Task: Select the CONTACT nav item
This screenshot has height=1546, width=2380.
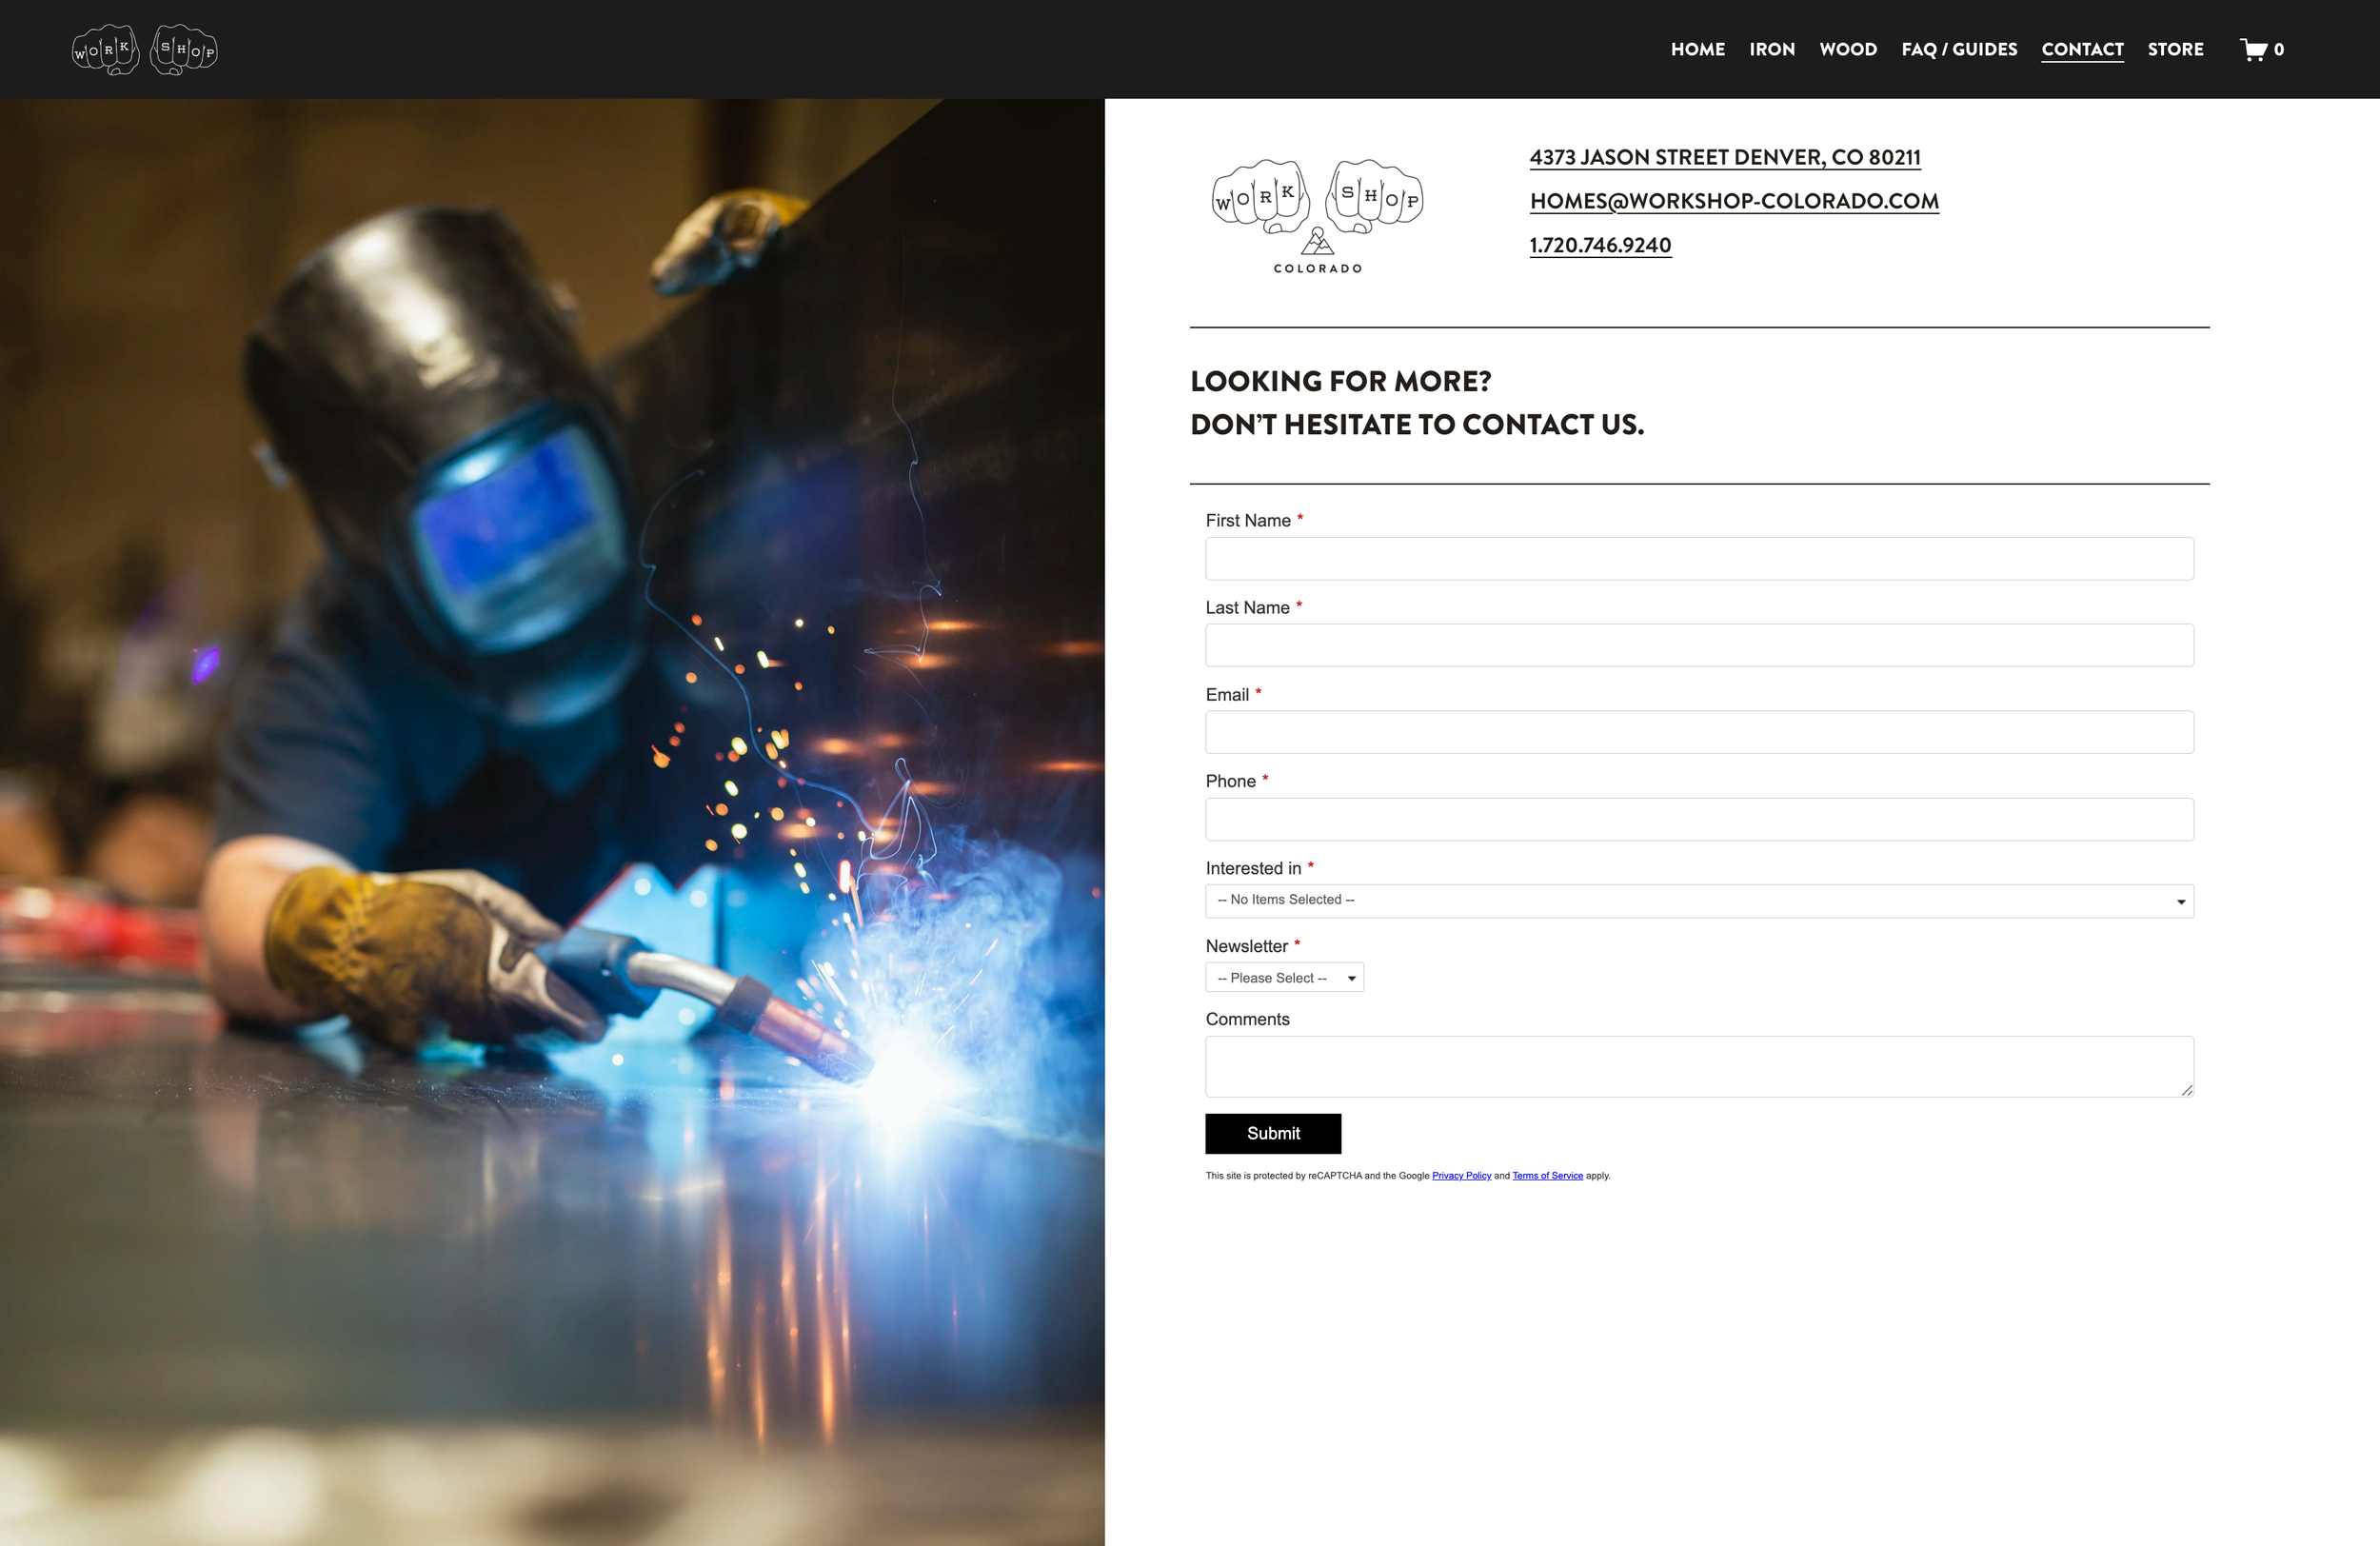Action: point(2082,49)
